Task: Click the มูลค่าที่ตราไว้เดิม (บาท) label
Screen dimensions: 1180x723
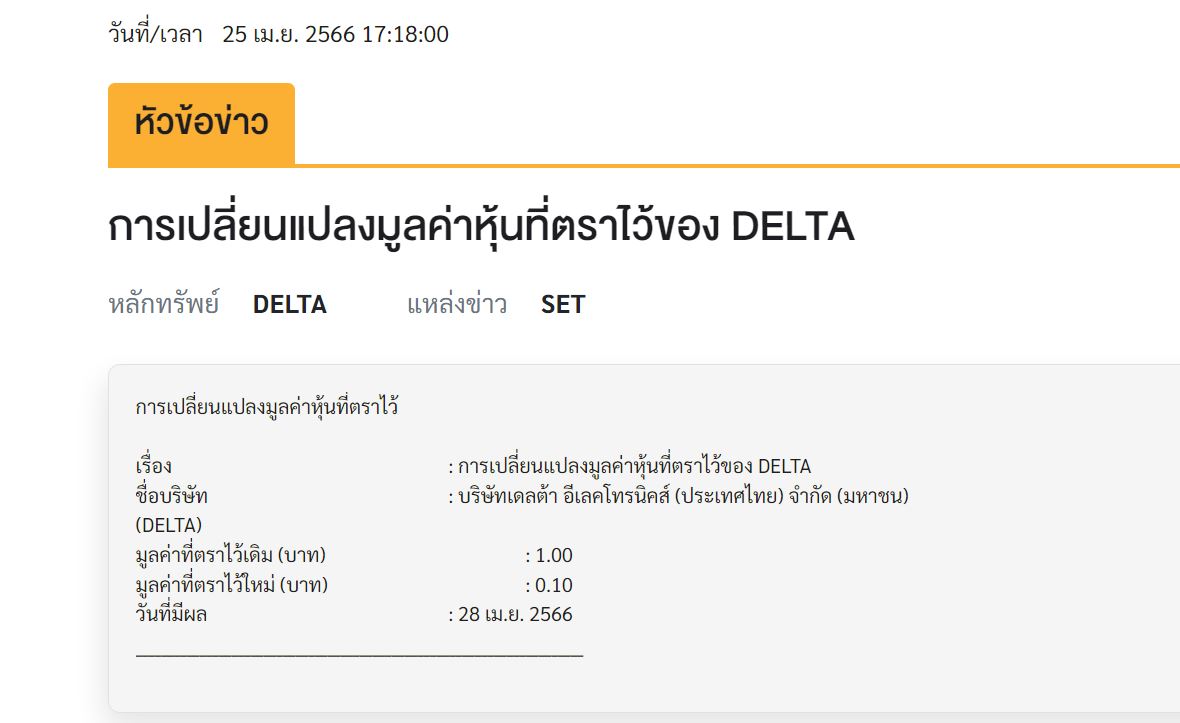Action: tap(231, 555)
